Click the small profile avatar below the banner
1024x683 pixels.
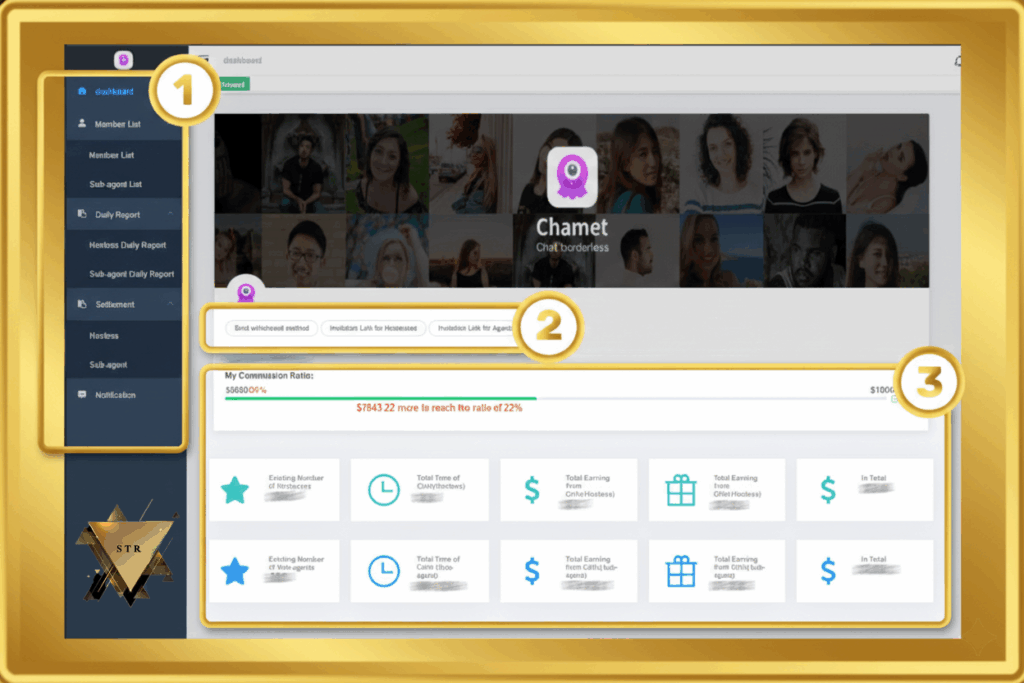click(x=247, y=293)
